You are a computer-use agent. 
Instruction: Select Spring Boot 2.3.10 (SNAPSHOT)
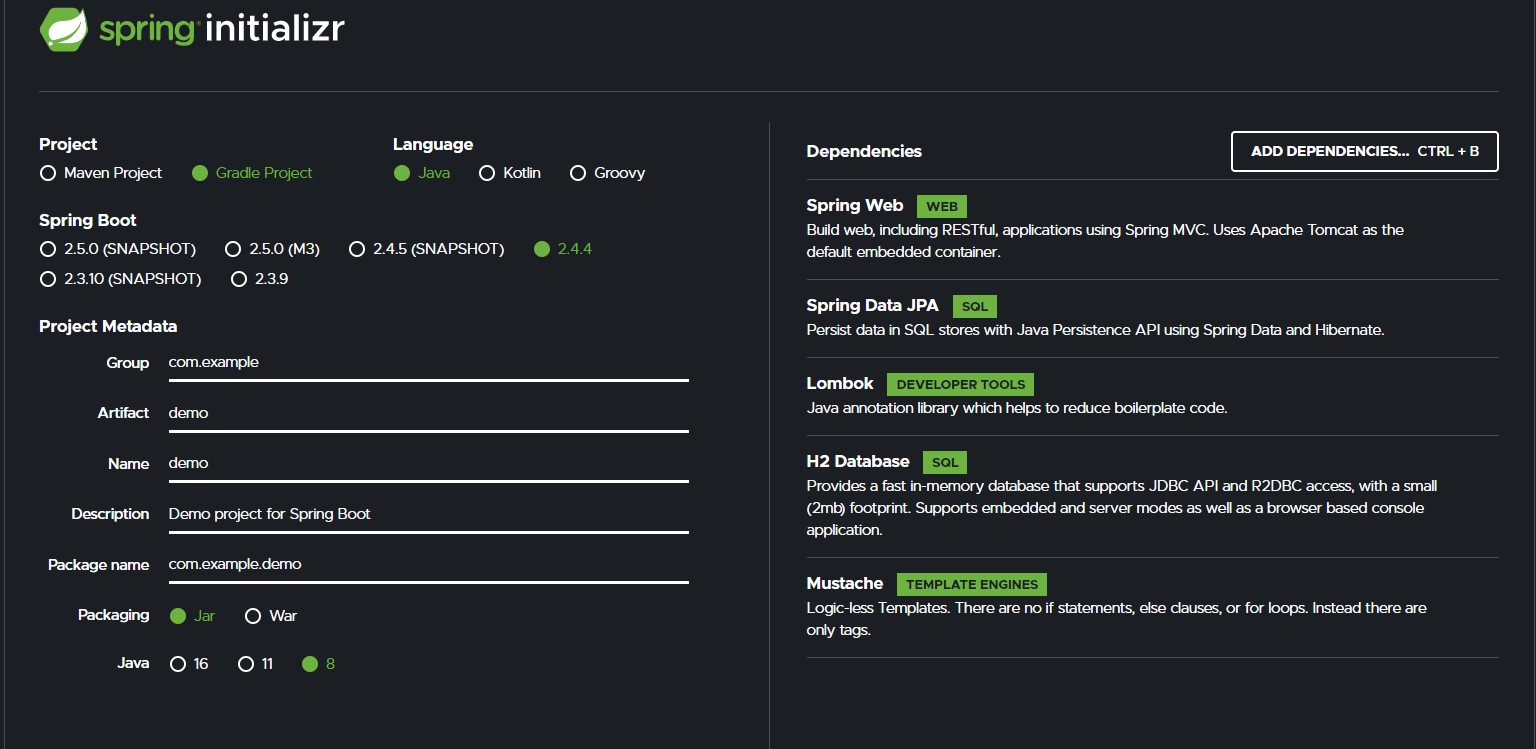(x=48, y=279)
